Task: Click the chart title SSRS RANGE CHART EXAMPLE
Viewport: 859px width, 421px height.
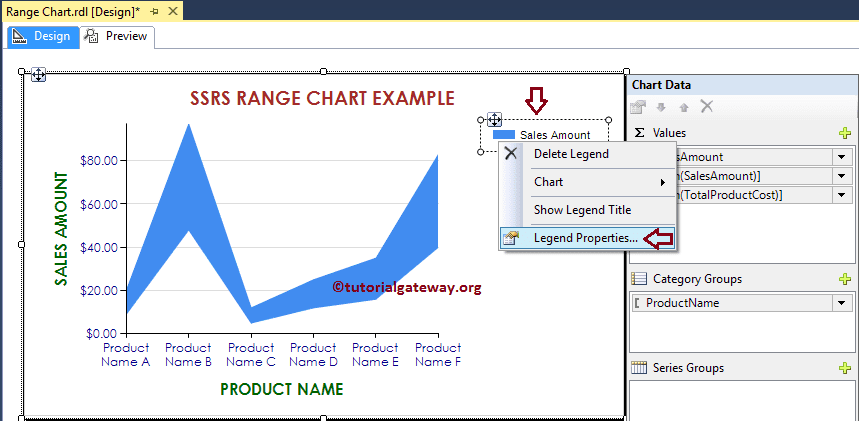Action: (x=322, y=98)
